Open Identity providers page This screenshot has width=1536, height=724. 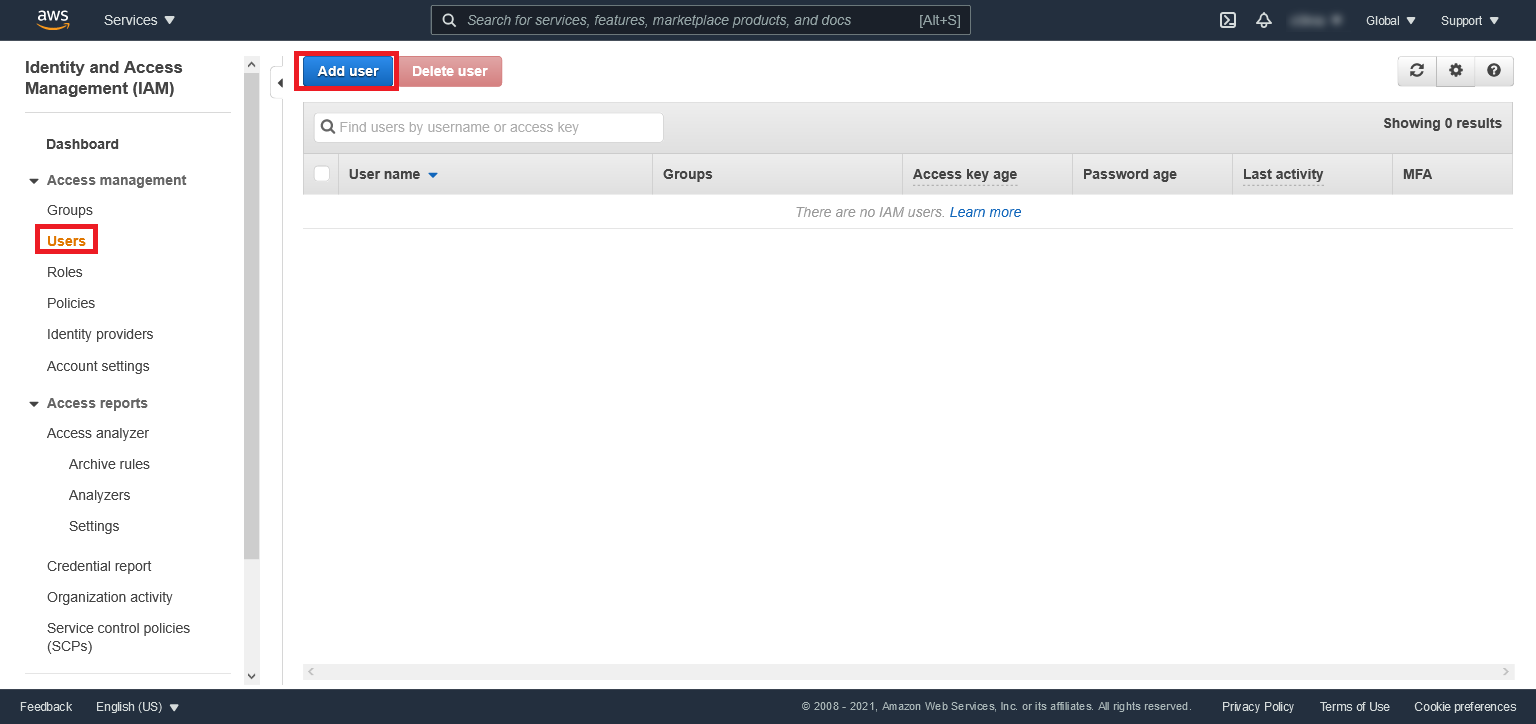[x=100, y=334]
